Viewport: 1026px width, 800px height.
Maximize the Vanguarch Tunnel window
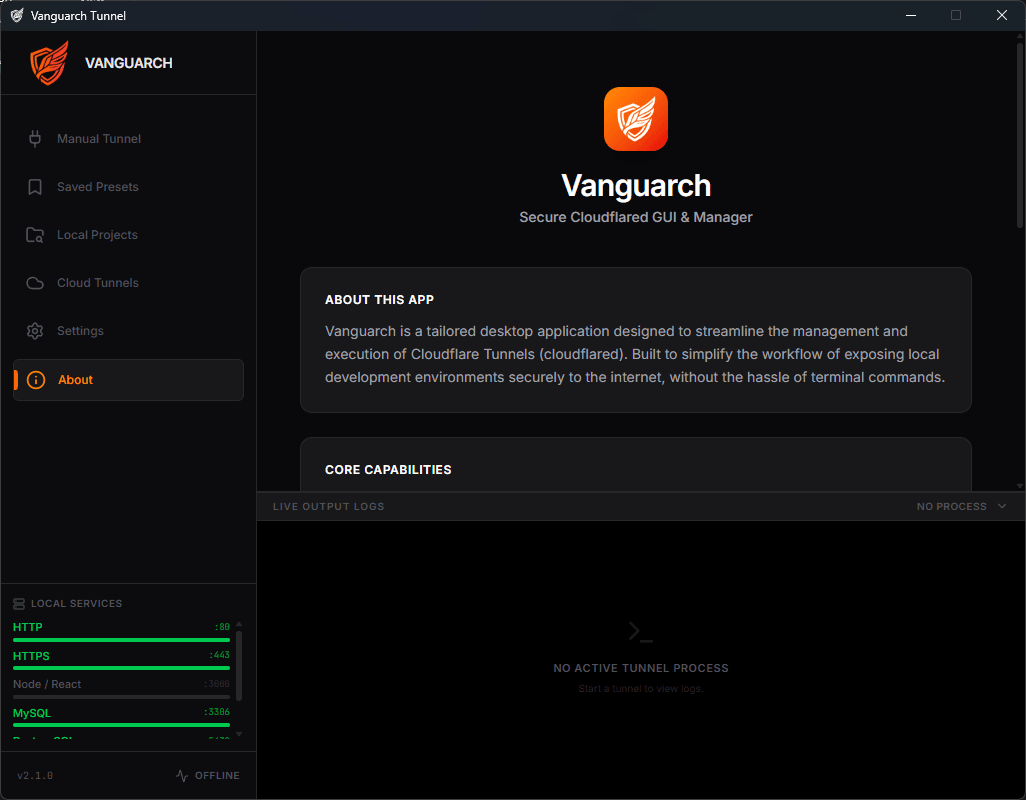point(956,15)
